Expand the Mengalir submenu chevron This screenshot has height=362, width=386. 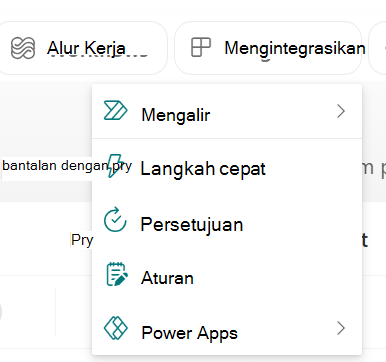[x=341, y=111]
